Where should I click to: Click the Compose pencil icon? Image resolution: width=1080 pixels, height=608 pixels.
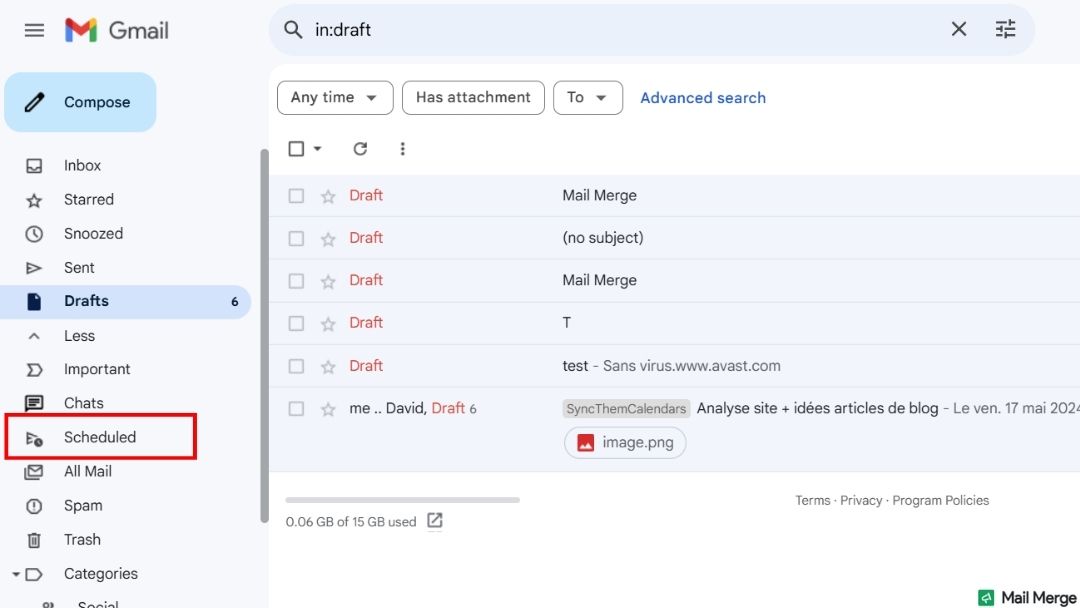click(x=34, y=102)
